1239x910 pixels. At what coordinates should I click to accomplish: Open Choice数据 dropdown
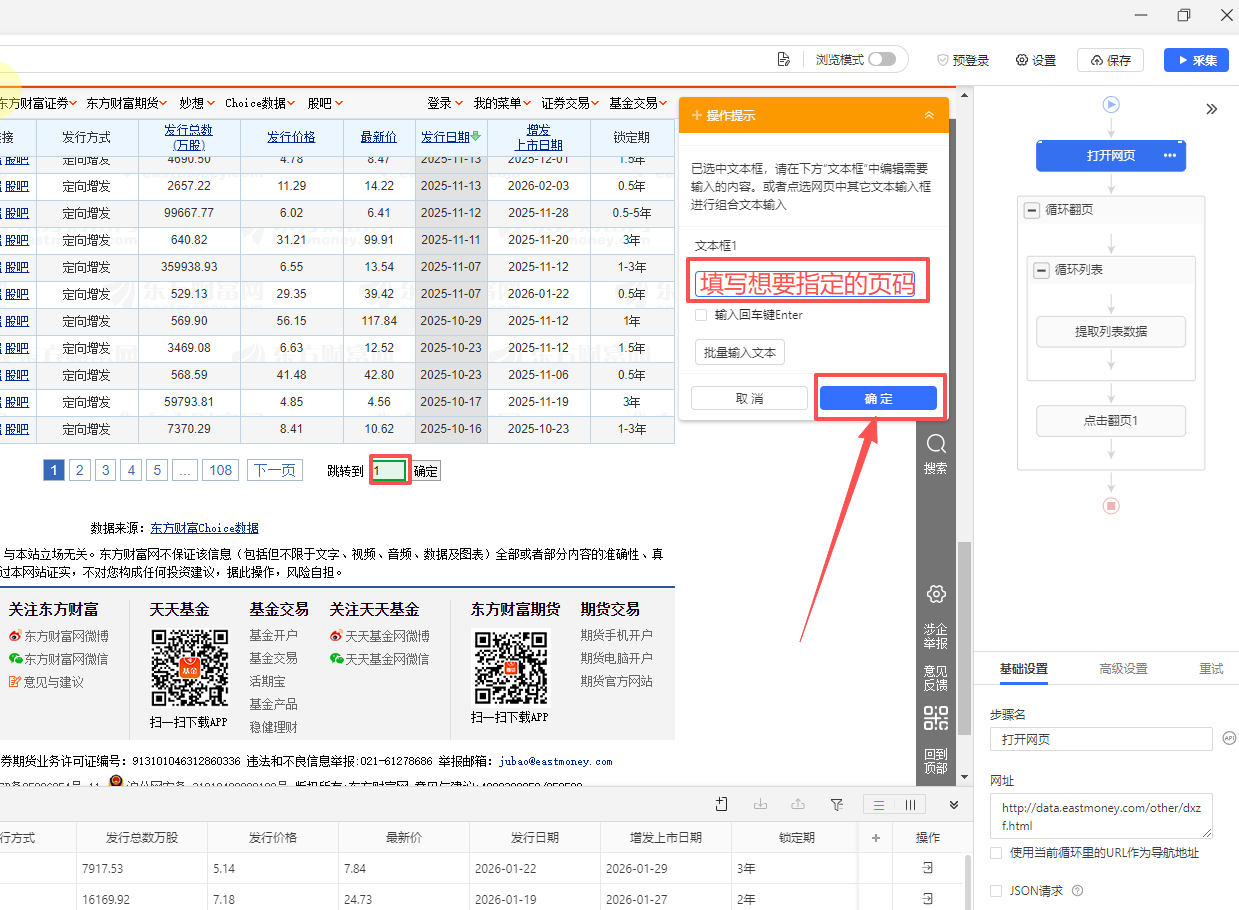click(261, 103)
